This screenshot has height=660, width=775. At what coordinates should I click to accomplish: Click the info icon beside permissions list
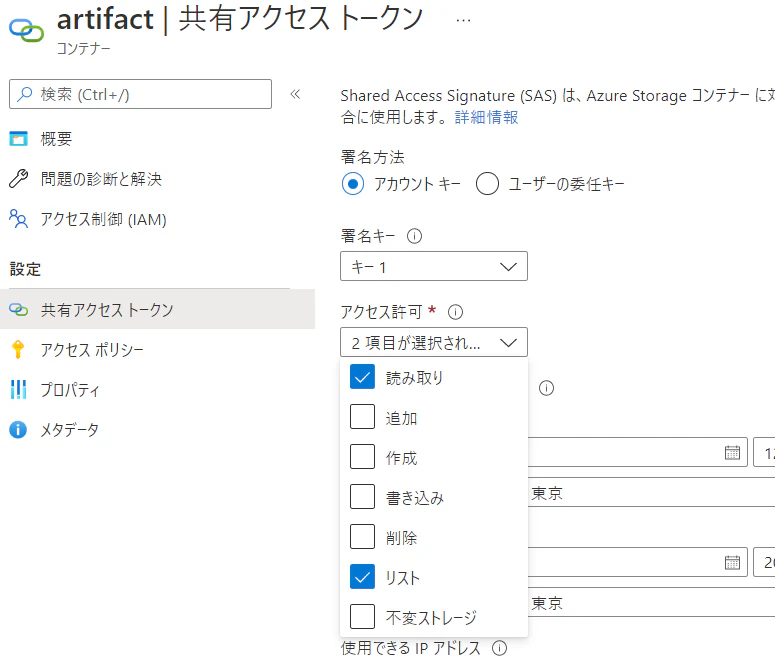[x=546, y=388]
